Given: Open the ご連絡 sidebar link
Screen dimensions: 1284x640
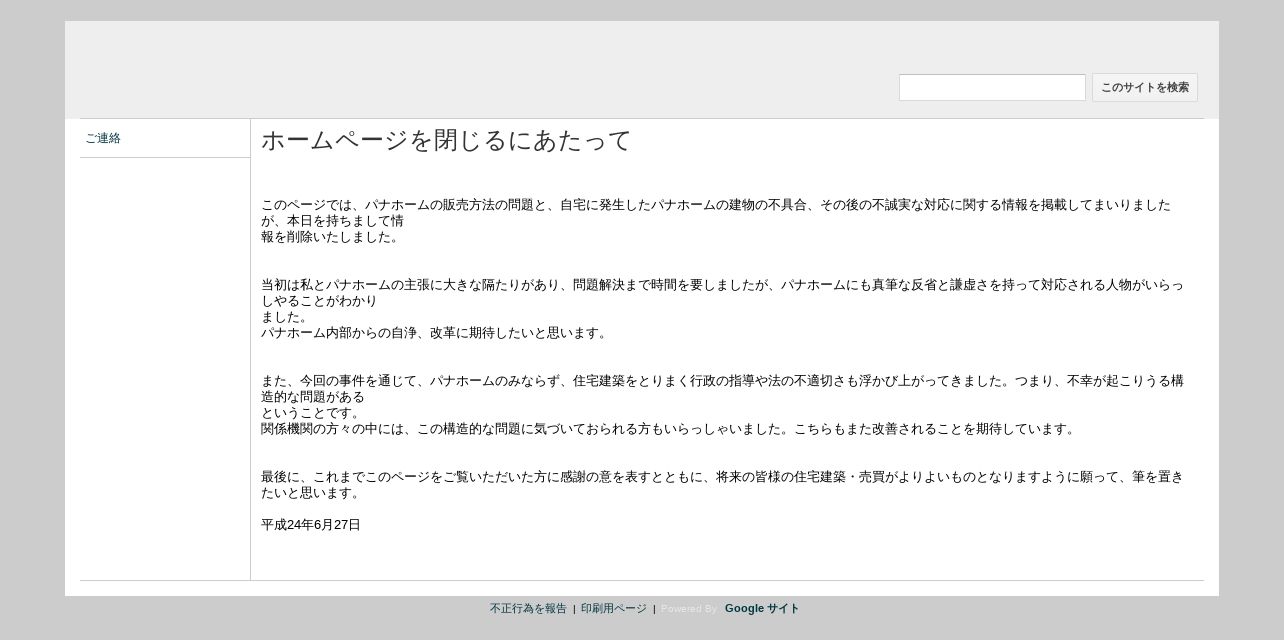Looking at the screenshot, I should [x=103, y=138].
